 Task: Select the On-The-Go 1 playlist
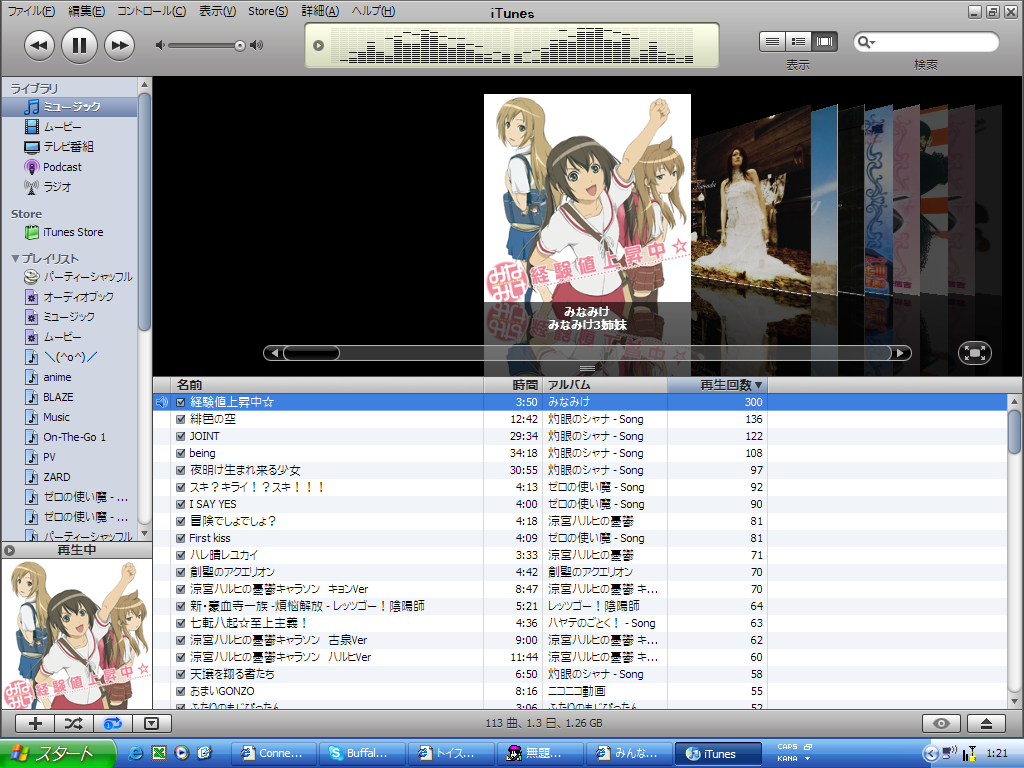[x=70, y=437]
